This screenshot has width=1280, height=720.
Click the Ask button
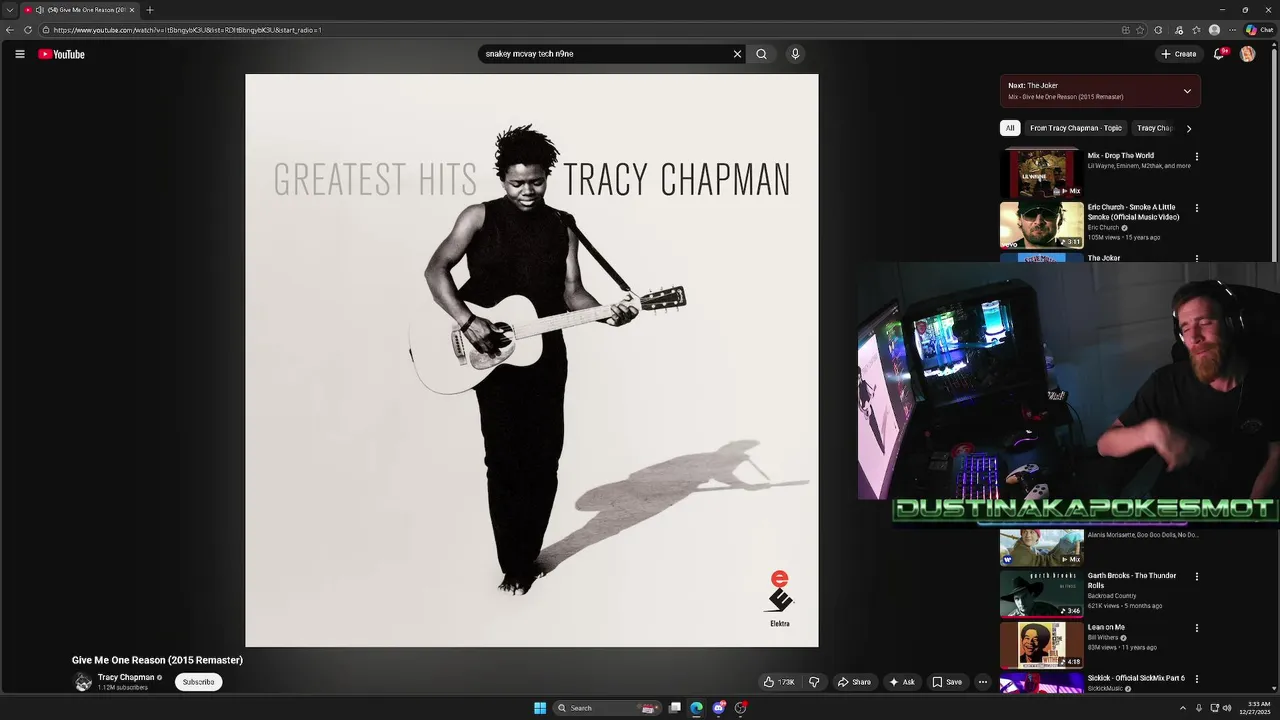pyautogui.click(x=901, y=682)
